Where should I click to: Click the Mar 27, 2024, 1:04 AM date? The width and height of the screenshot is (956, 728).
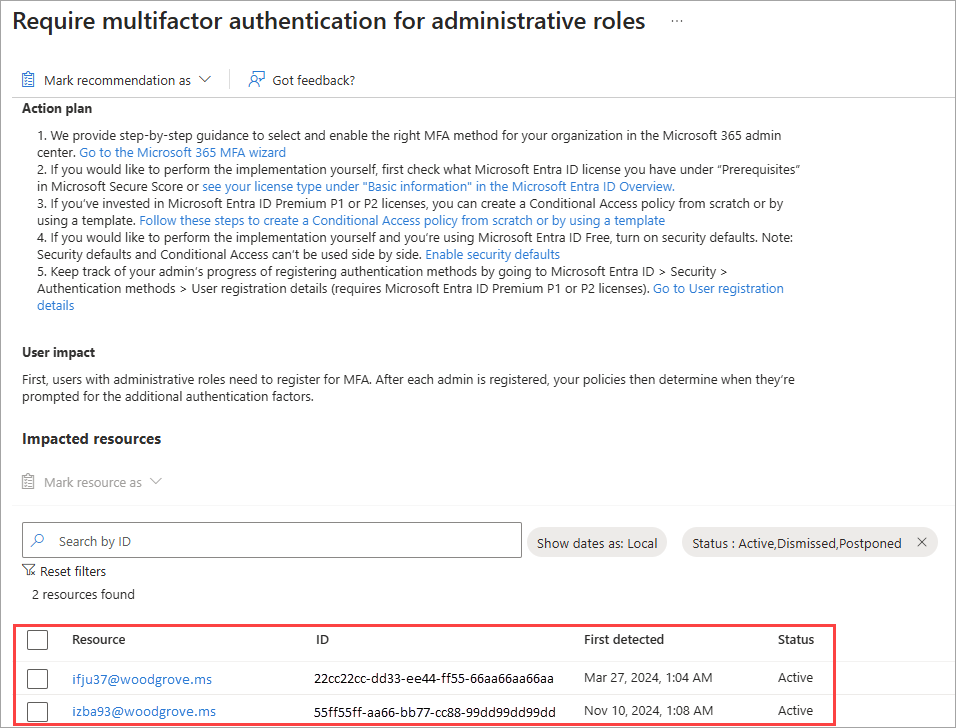648,677
